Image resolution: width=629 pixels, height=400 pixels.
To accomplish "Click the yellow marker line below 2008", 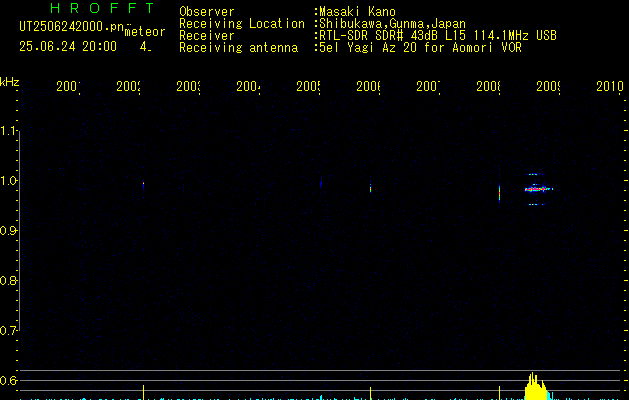I will point(499,393).
